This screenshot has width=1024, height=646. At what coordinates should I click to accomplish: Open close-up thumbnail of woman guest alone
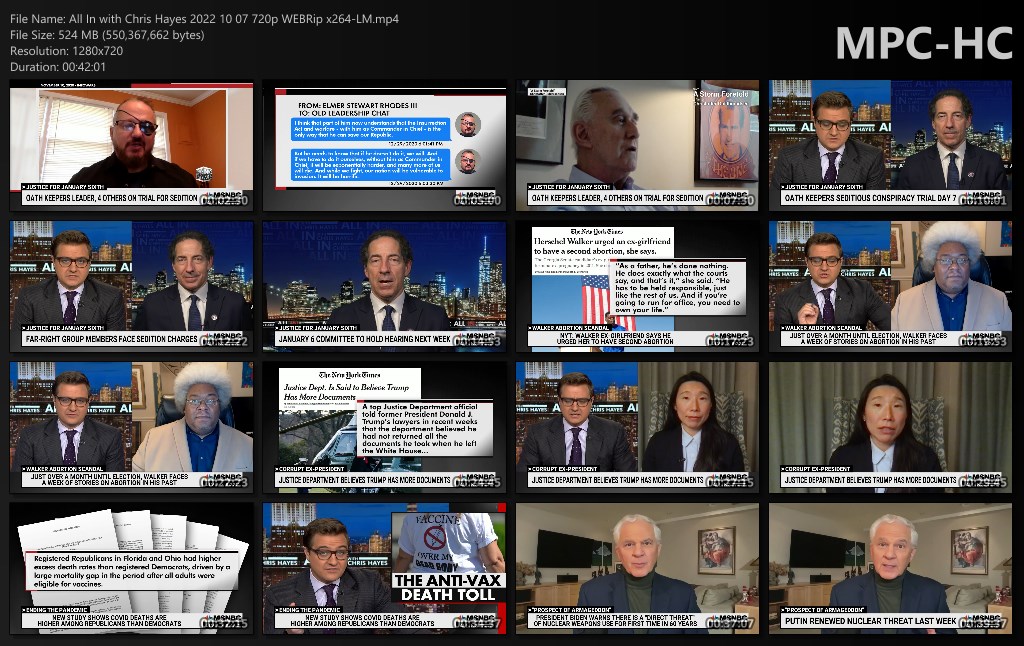click(x=890, y=427)
